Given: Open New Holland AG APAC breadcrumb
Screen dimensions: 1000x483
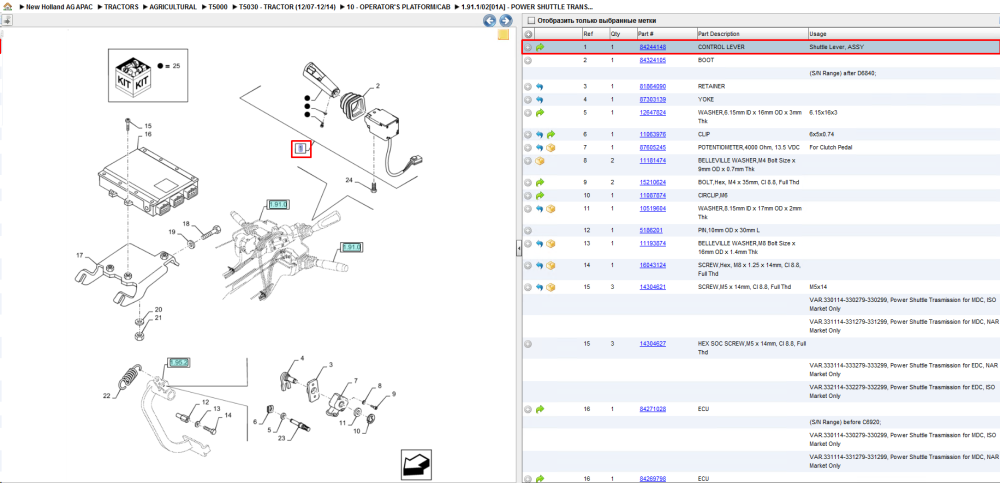Looking at the screenshot, I should coord(60,6).
